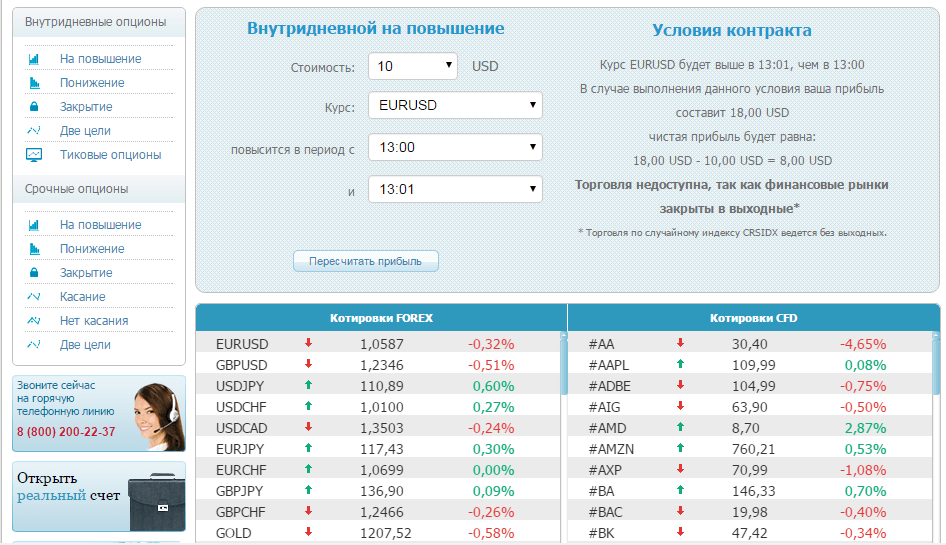Click the FOREX quotes list scrollbar
946x545 pixels.
[564, 363]
